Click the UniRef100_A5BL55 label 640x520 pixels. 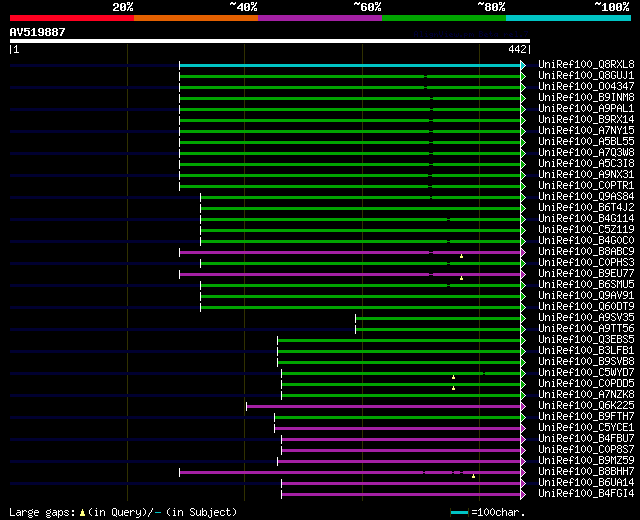tap(586, 142)
